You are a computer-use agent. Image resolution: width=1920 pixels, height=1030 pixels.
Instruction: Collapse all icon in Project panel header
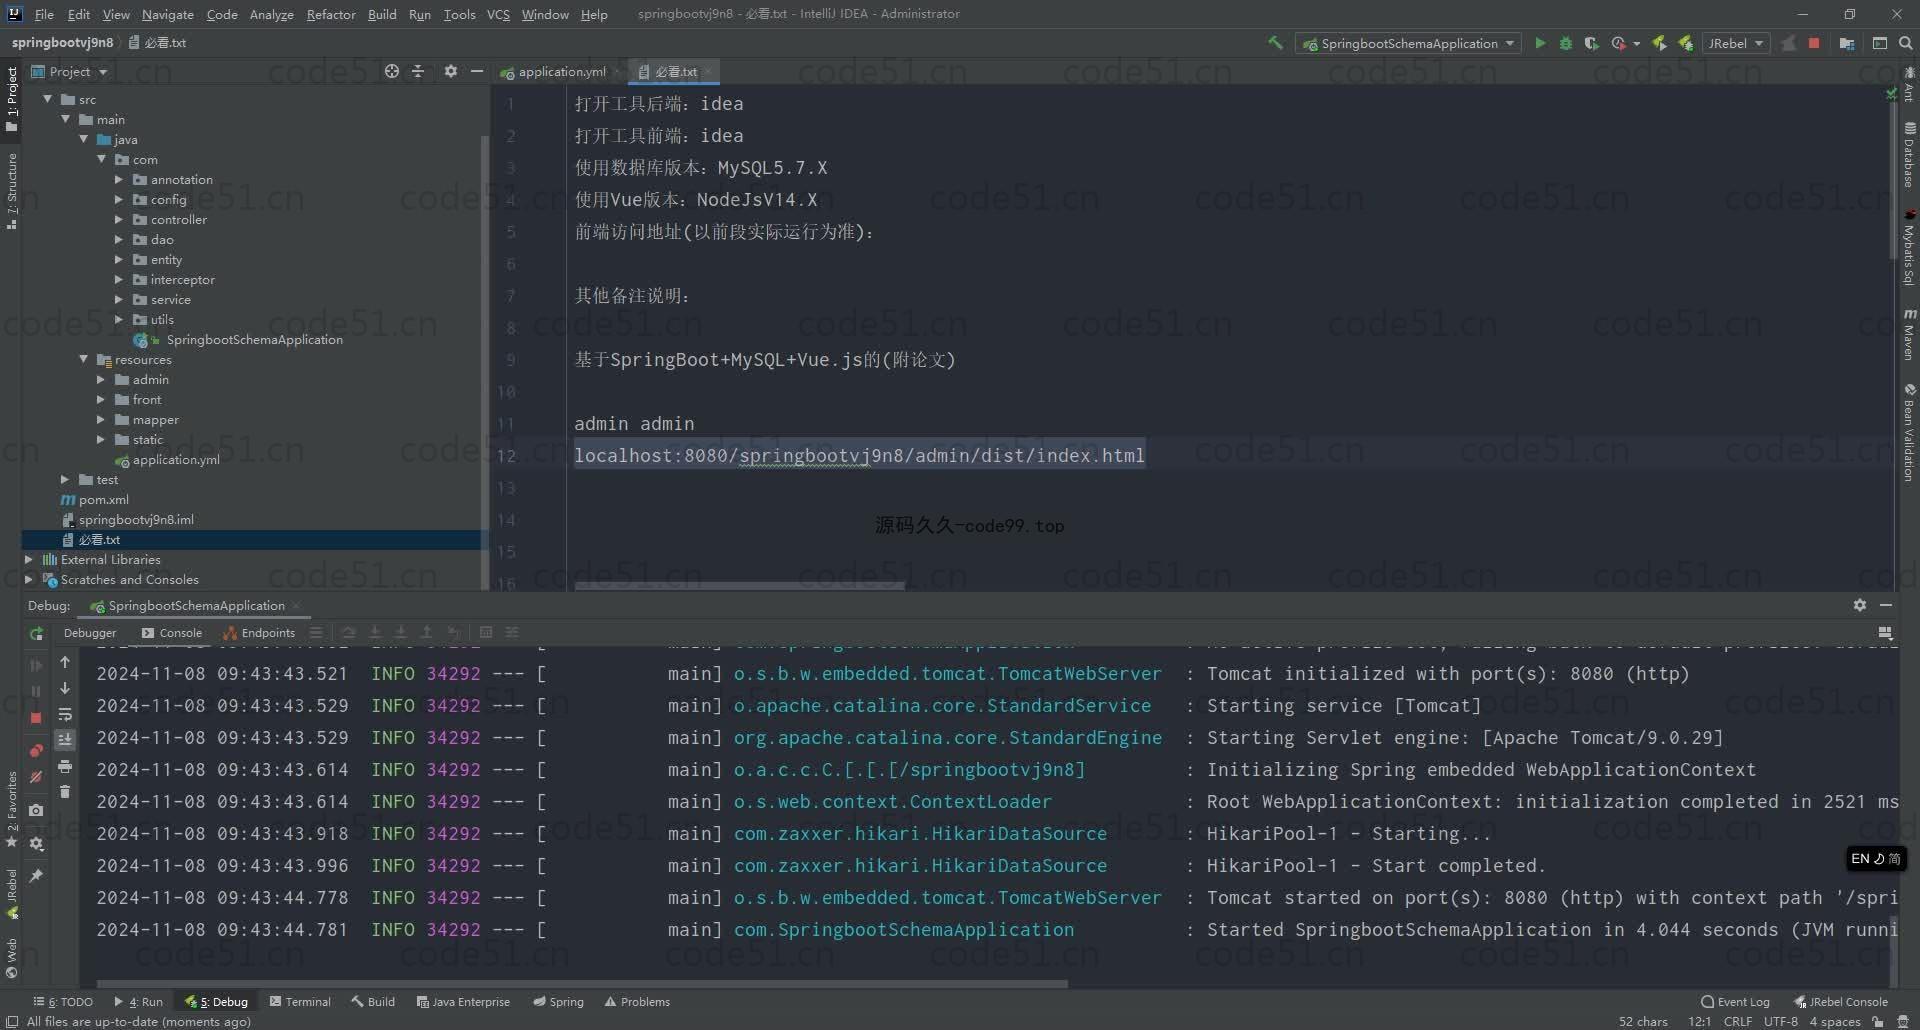(418, 71)
